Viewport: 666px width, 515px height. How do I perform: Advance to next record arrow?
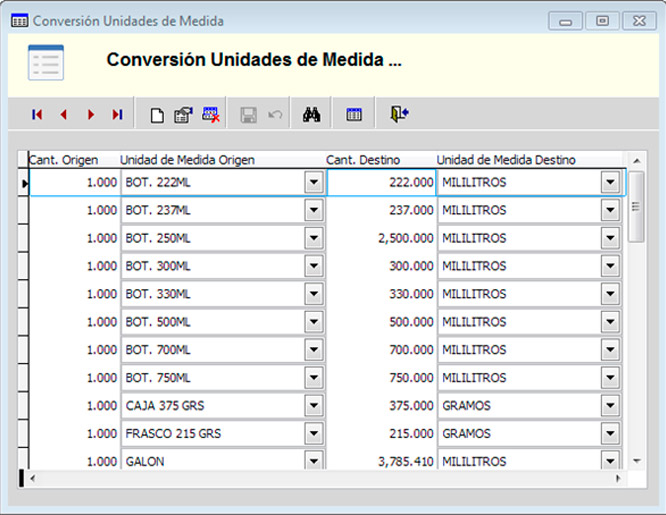pos(90,115)
